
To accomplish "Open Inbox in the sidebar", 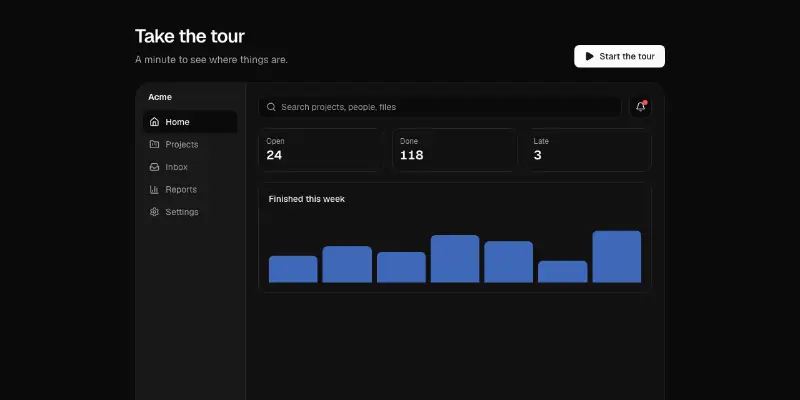I will tap(190, 167).
